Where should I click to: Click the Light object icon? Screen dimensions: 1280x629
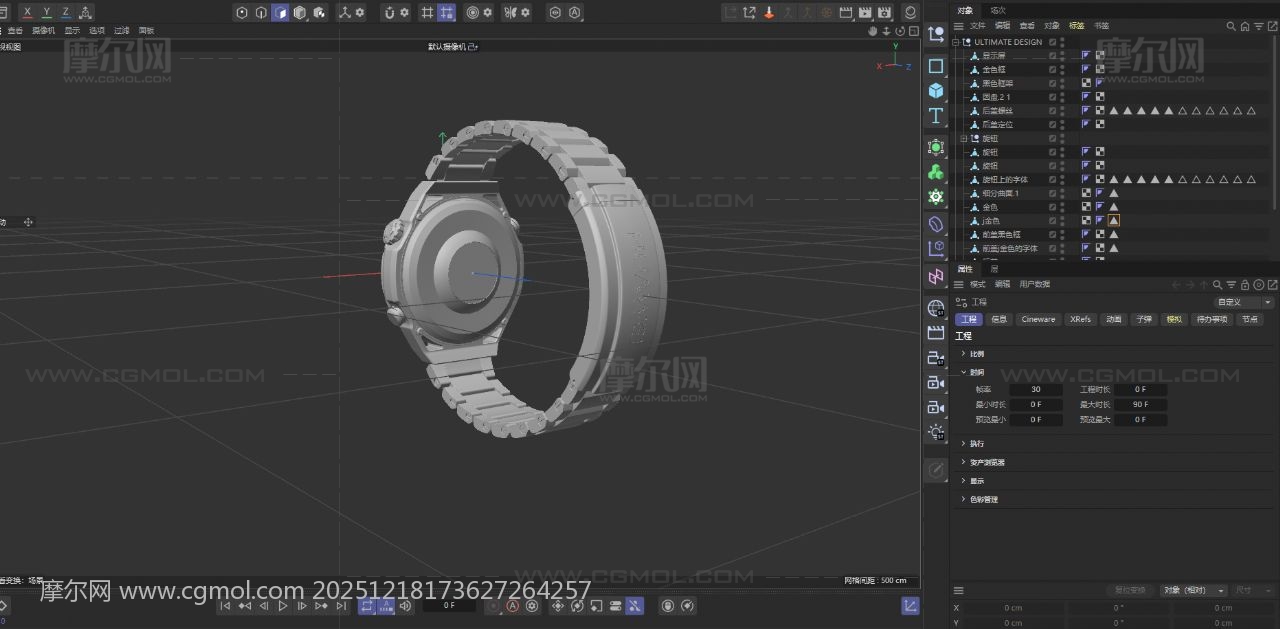pos(936,432)
